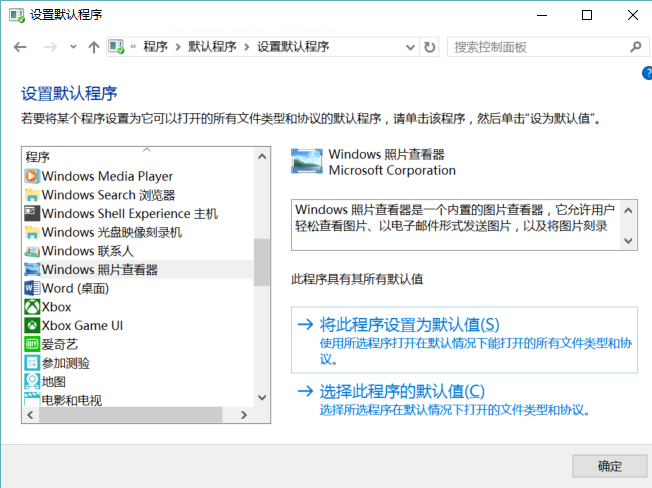Click the breadcrumb overflow chevron «
This screenshot has width=652, height=488.
(x=133, y=47)
